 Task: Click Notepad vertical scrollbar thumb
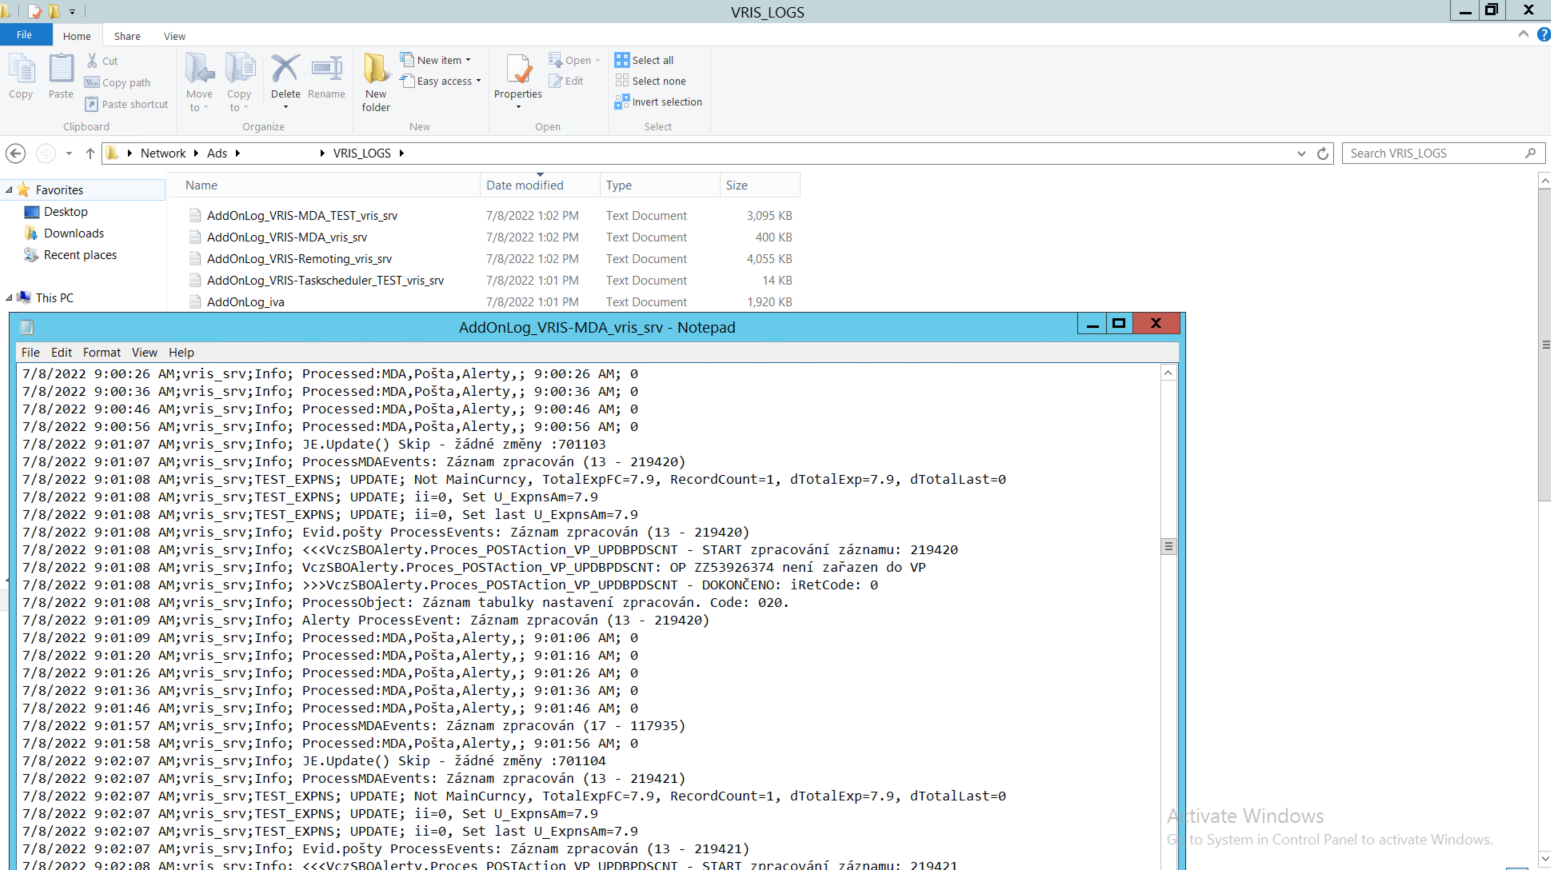(x=1167, y=546)
